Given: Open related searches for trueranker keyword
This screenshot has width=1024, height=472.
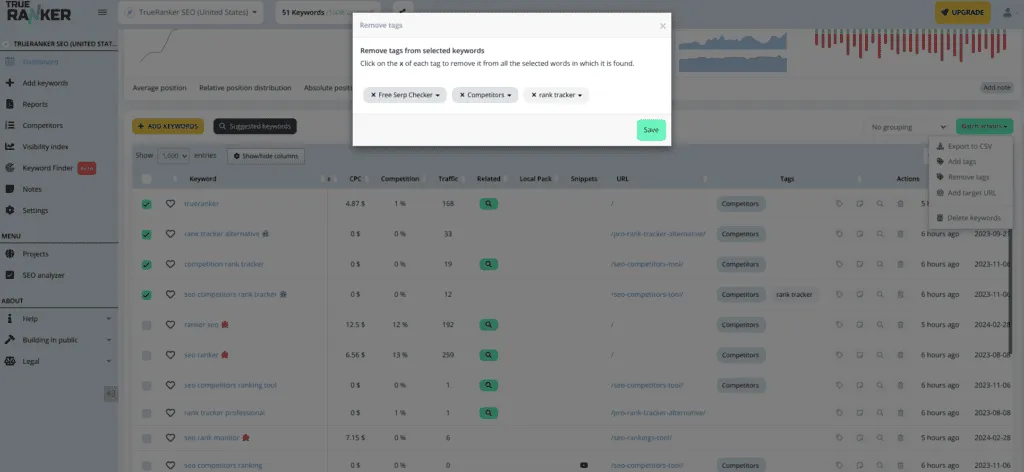Looking at the screenshot, I should click(488, 204).
